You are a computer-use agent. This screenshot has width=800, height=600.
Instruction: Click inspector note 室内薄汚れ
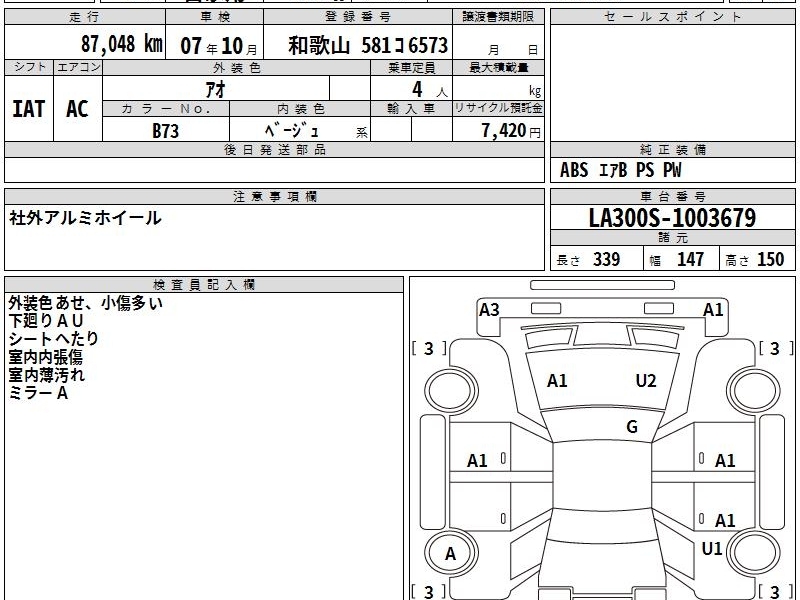click(x=46, y=375)
